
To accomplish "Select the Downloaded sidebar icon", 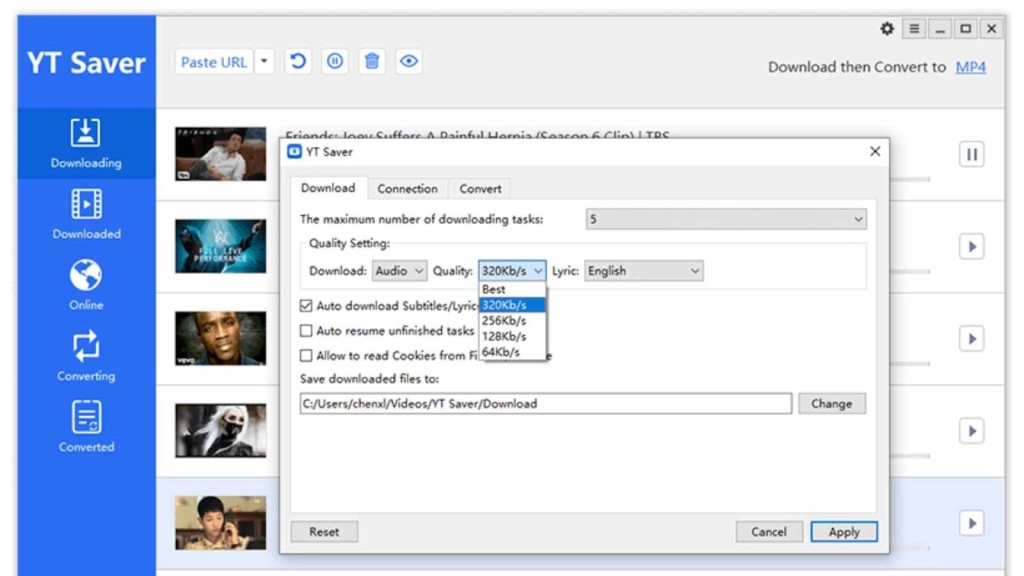I will (85, 212).
